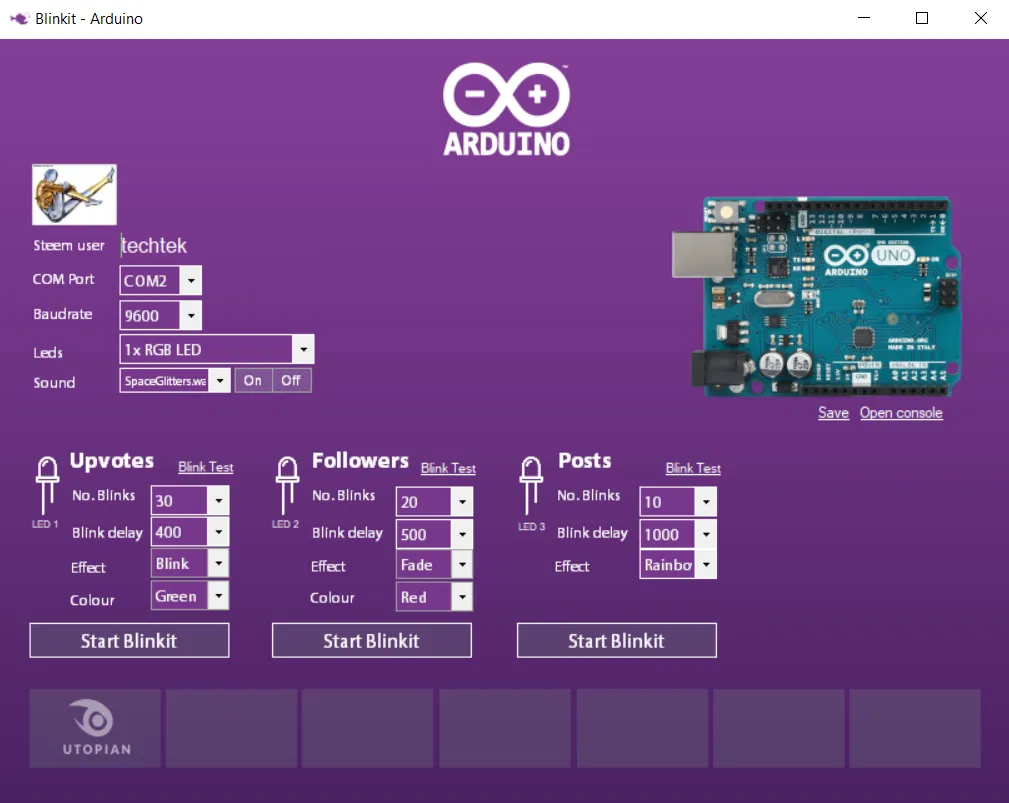Maximize the Blinkit window

[x=921, y=18]
